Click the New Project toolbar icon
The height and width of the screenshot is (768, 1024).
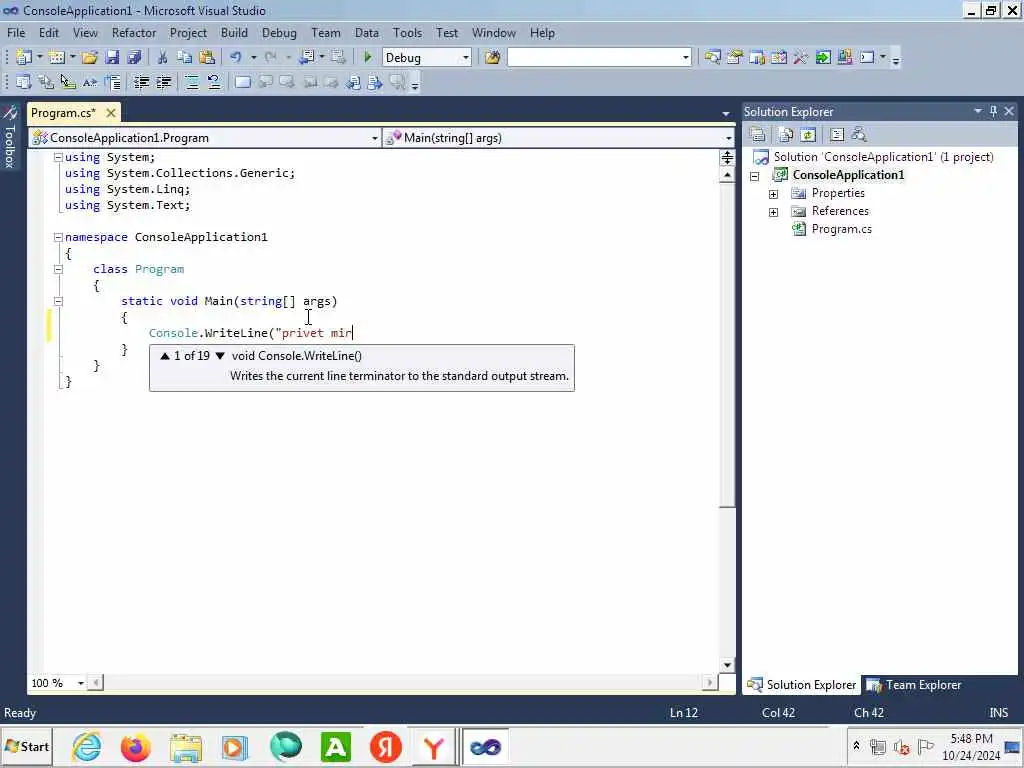click(24, 57)
